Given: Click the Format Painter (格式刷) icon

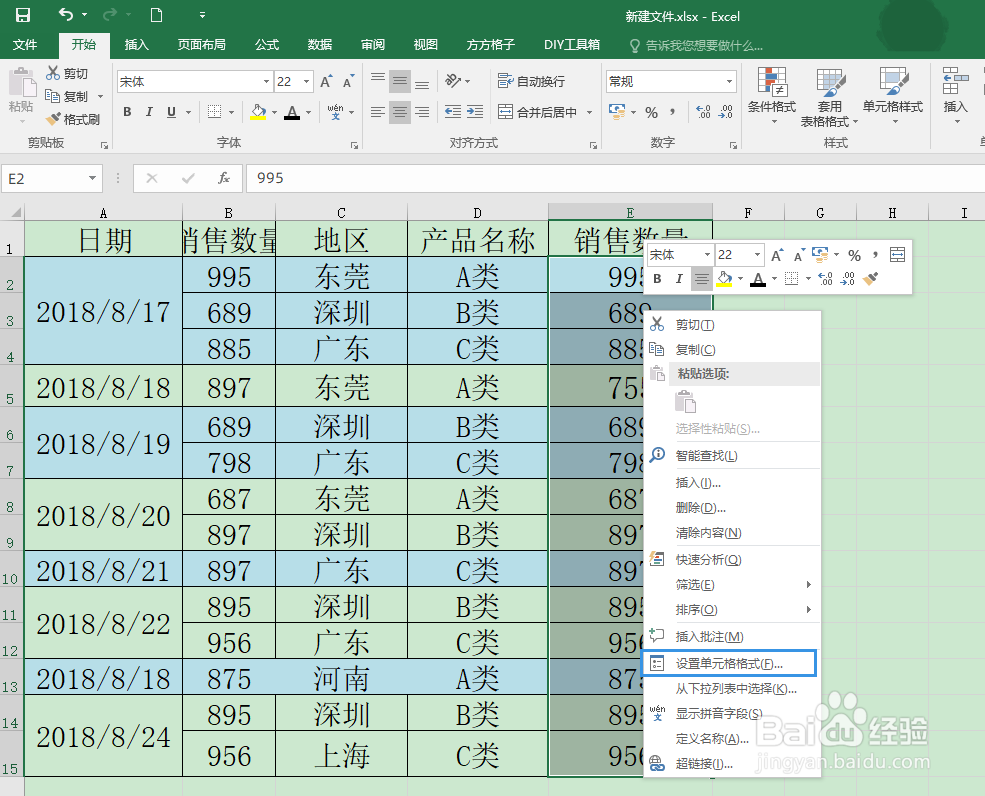Looking at the screenshot, I should pyautogui.click(x=55, y=117).
